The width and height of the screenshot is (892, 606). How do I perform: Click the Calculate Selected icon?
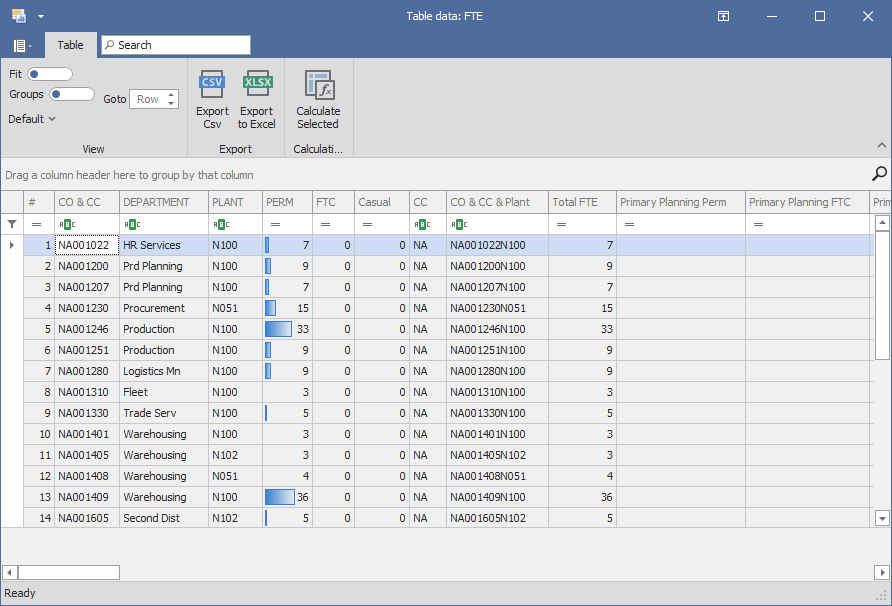click(318, 86)
